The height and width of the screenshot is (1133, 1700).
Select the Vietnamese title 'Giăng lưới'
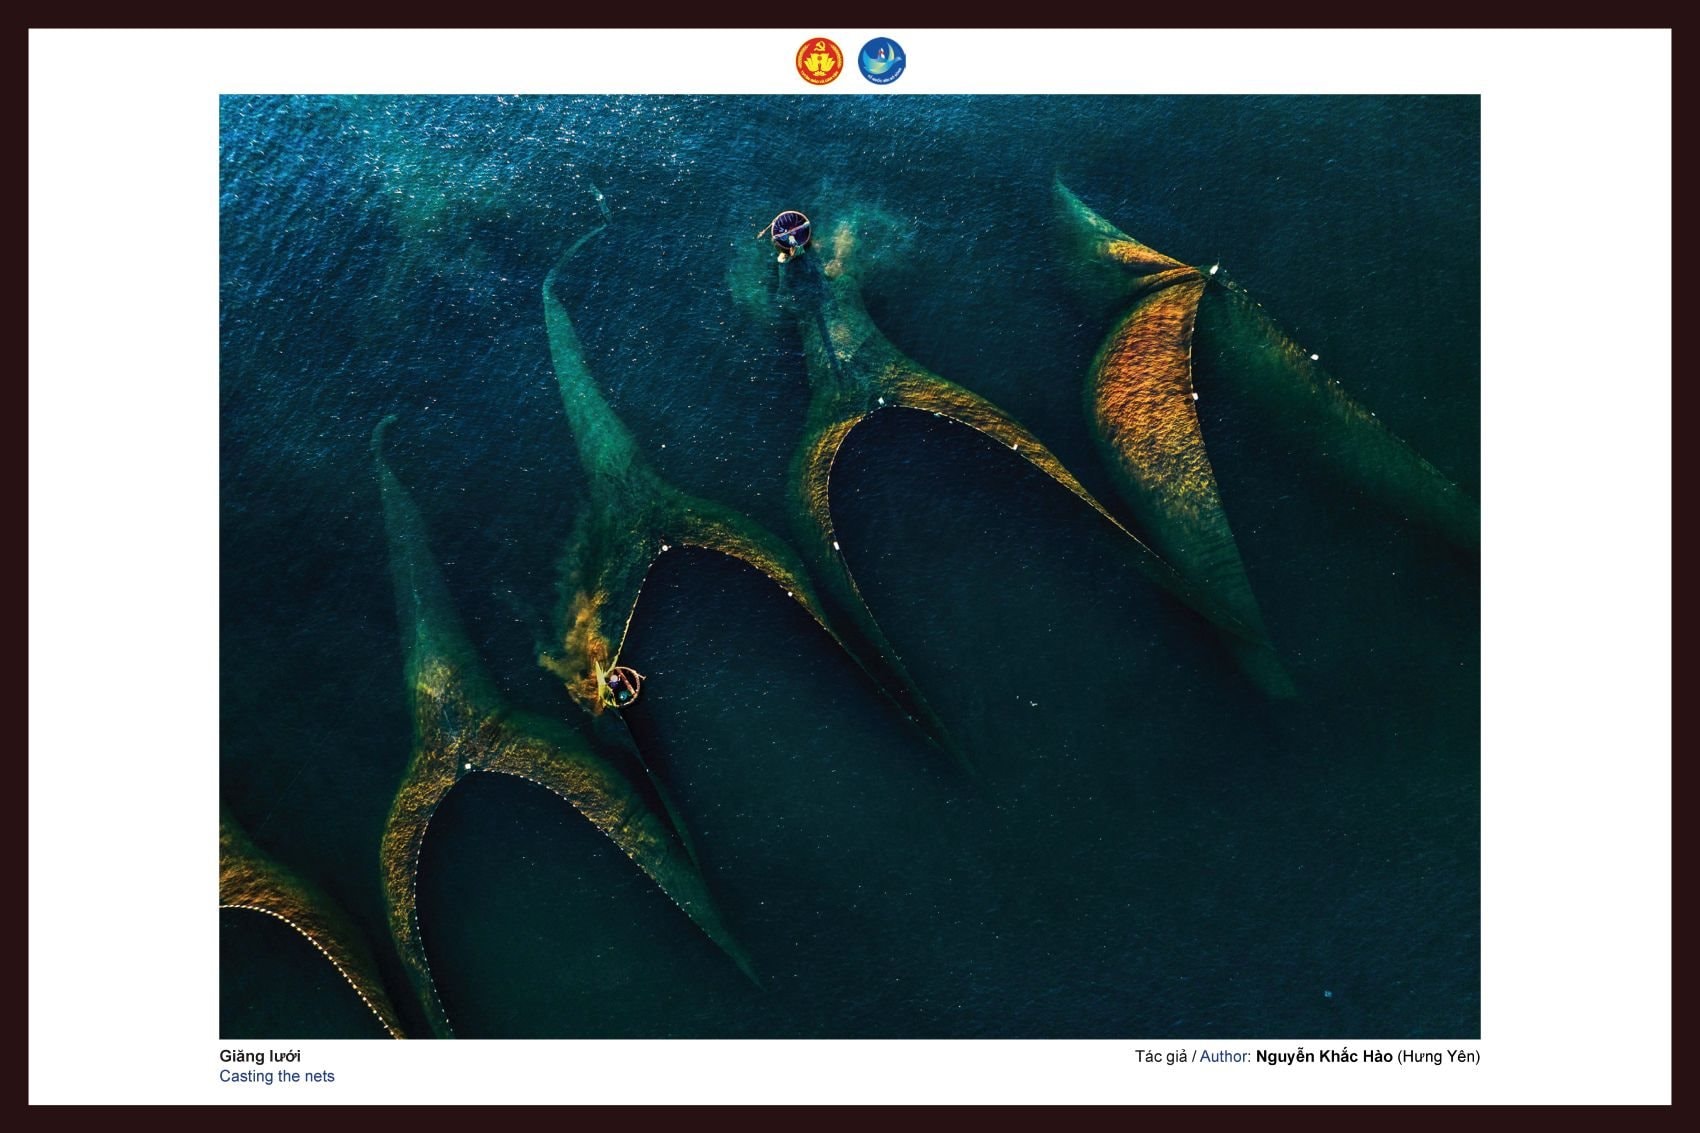click(260, 1056)
